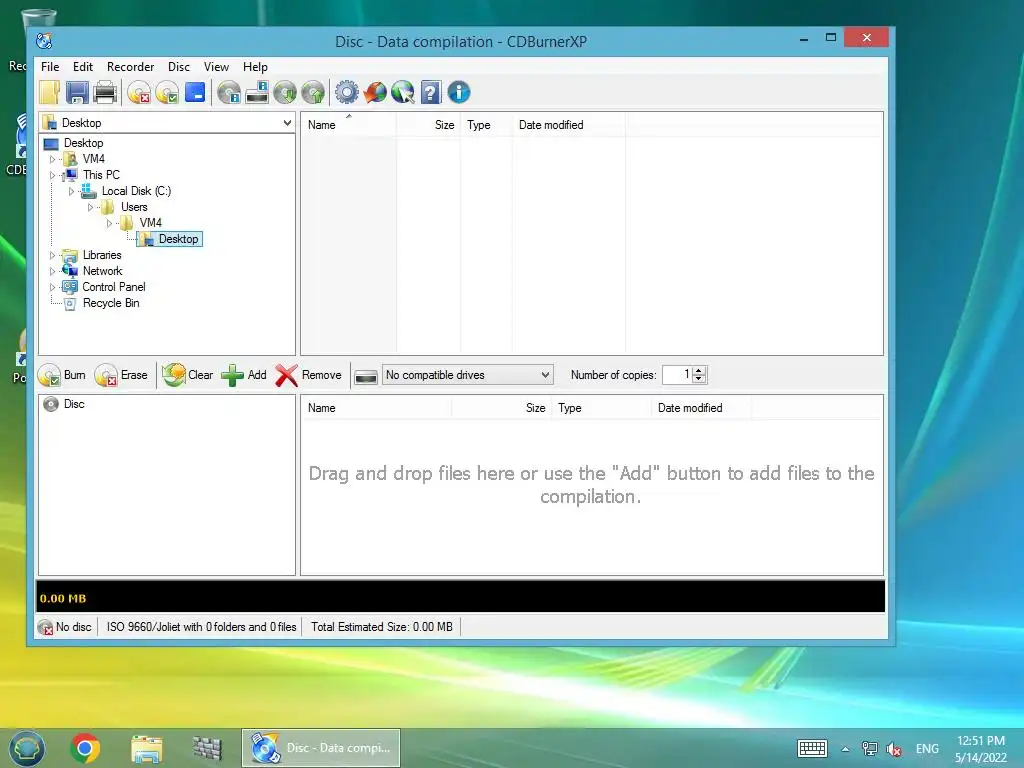This screenshot has width=1024, height=768.
Task: Click the globe icon with mouse cursor
Action: point(403,93)
